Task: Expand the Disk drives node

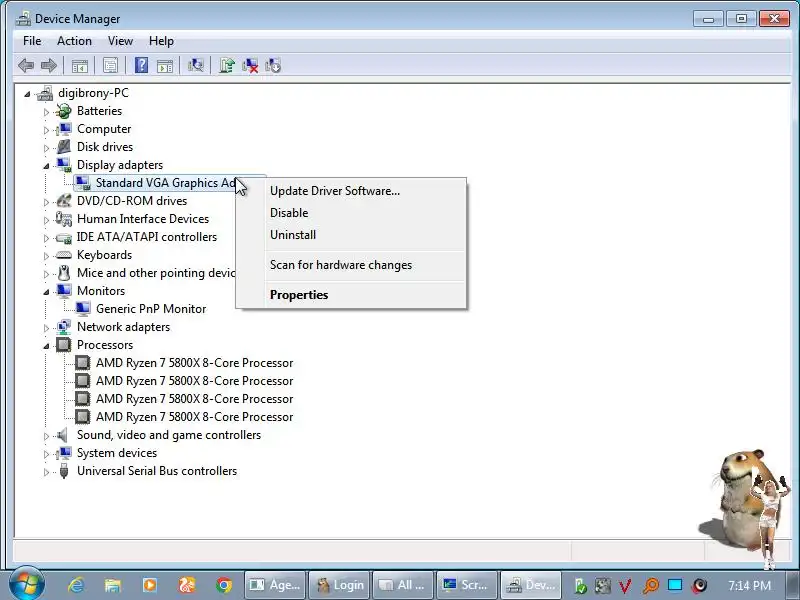Action: click(46, 148)
